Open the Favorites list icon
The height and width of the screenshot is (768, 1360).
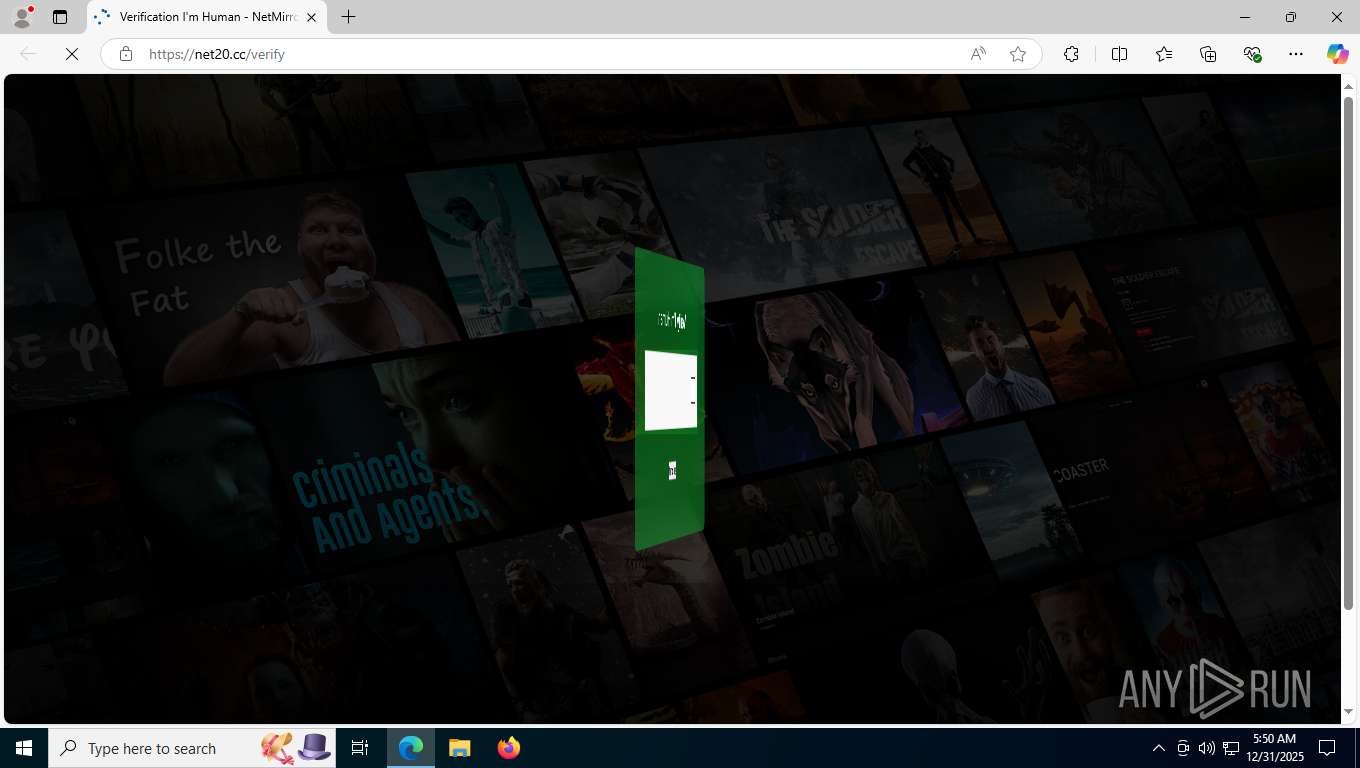click(1164, 54)
